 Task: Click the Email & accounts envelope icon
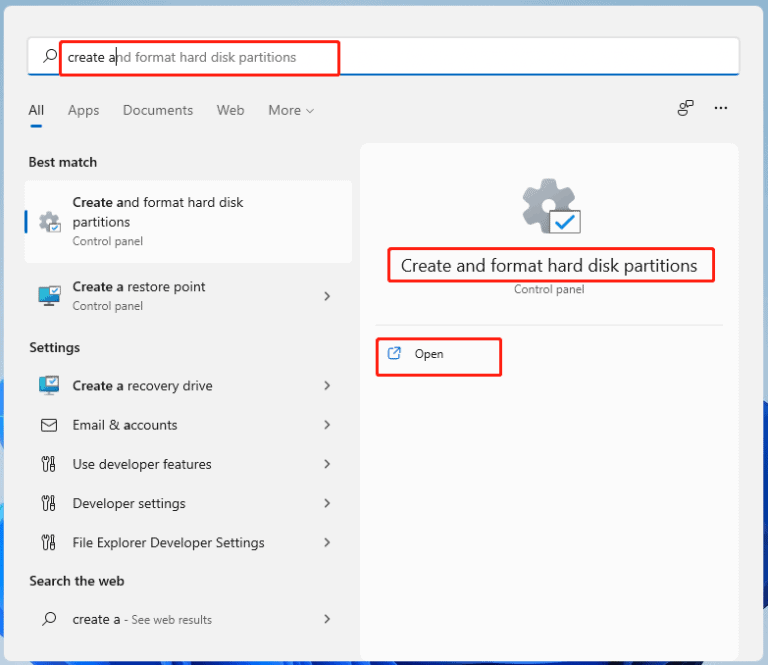pyautogui.click(x=49, y=425)
